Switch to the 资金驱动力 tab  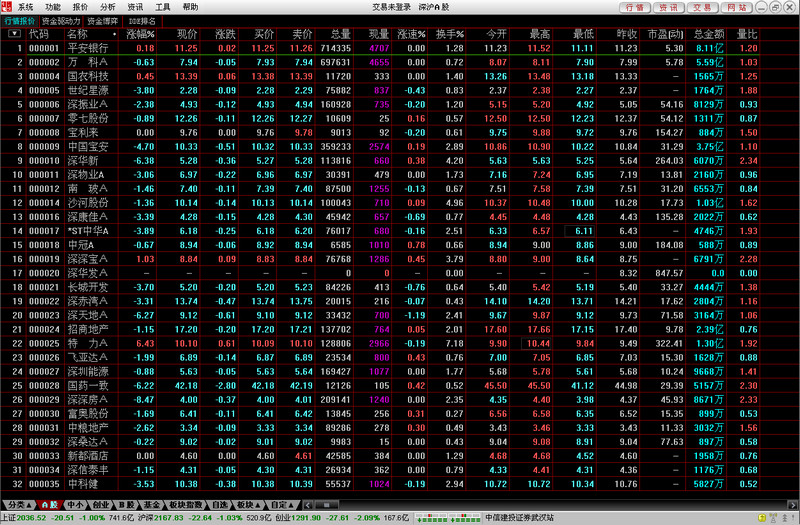[x=60, y=20]
